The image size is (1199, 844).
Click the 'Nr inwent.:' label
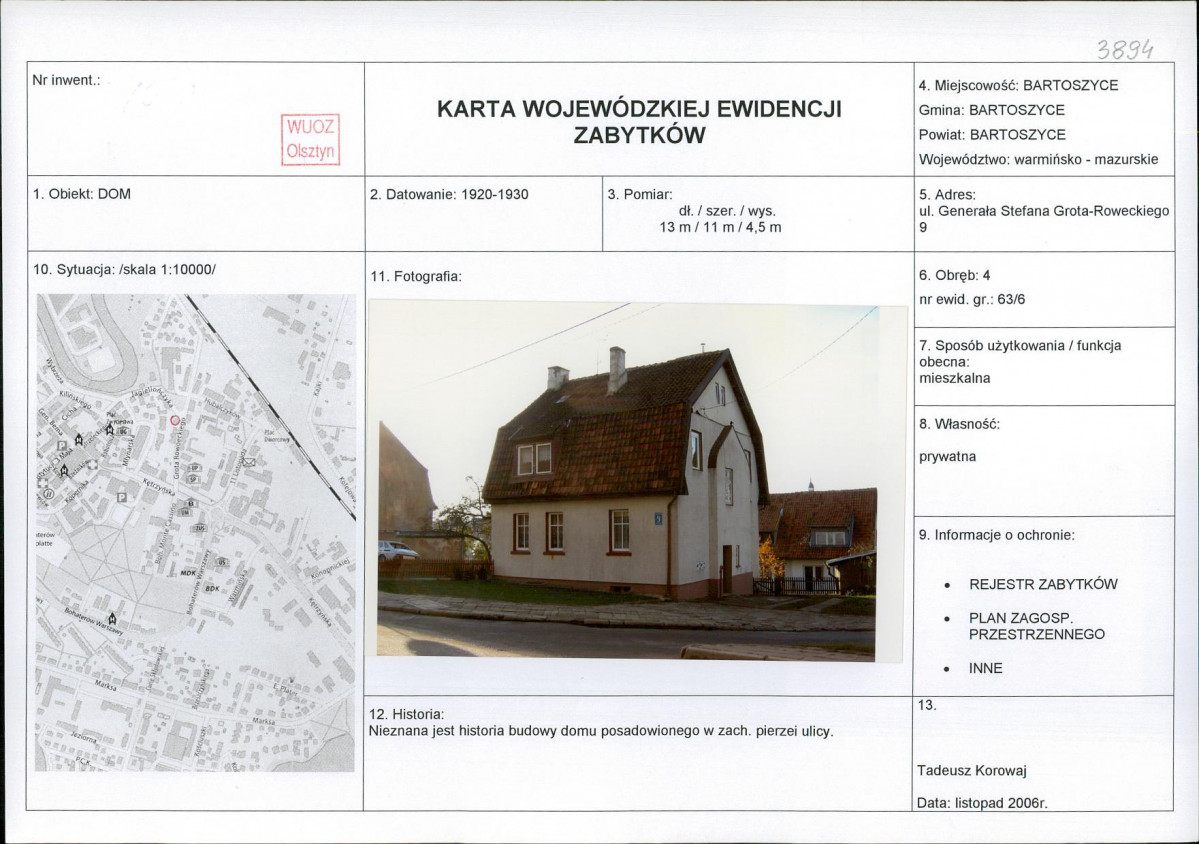[67, 80]
